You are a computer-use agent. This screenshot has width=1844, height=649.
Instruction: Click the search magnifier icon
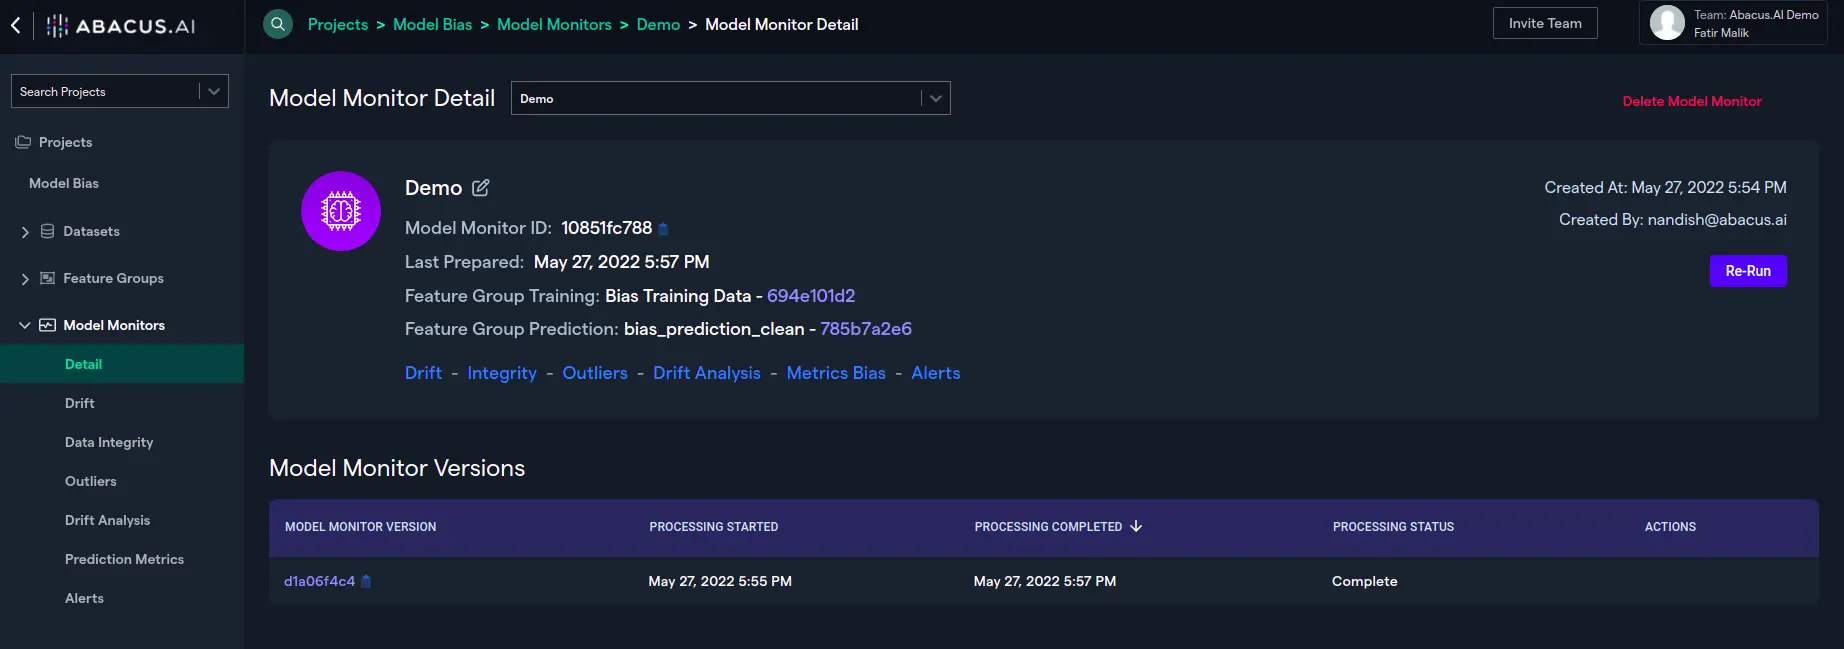pyautogui.click(x=278, y=24)
